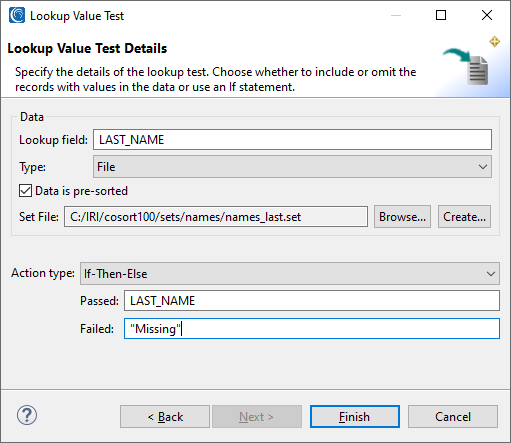Click the Lookup field input box
Screen dimensions: 511x443
click(x=292, y=140)
